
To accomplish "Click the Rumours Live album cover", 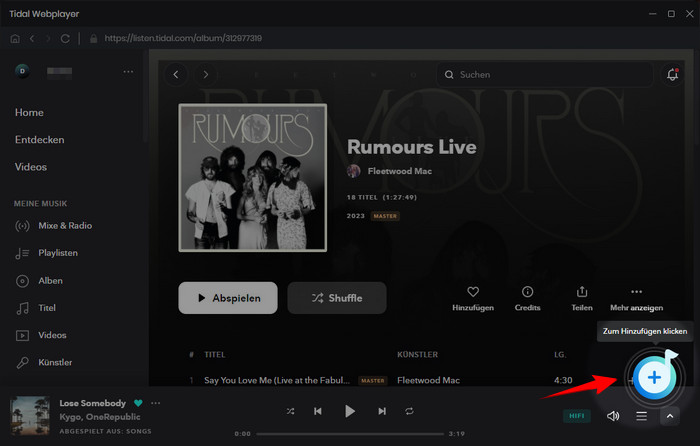I will click(x=253, y=178).
